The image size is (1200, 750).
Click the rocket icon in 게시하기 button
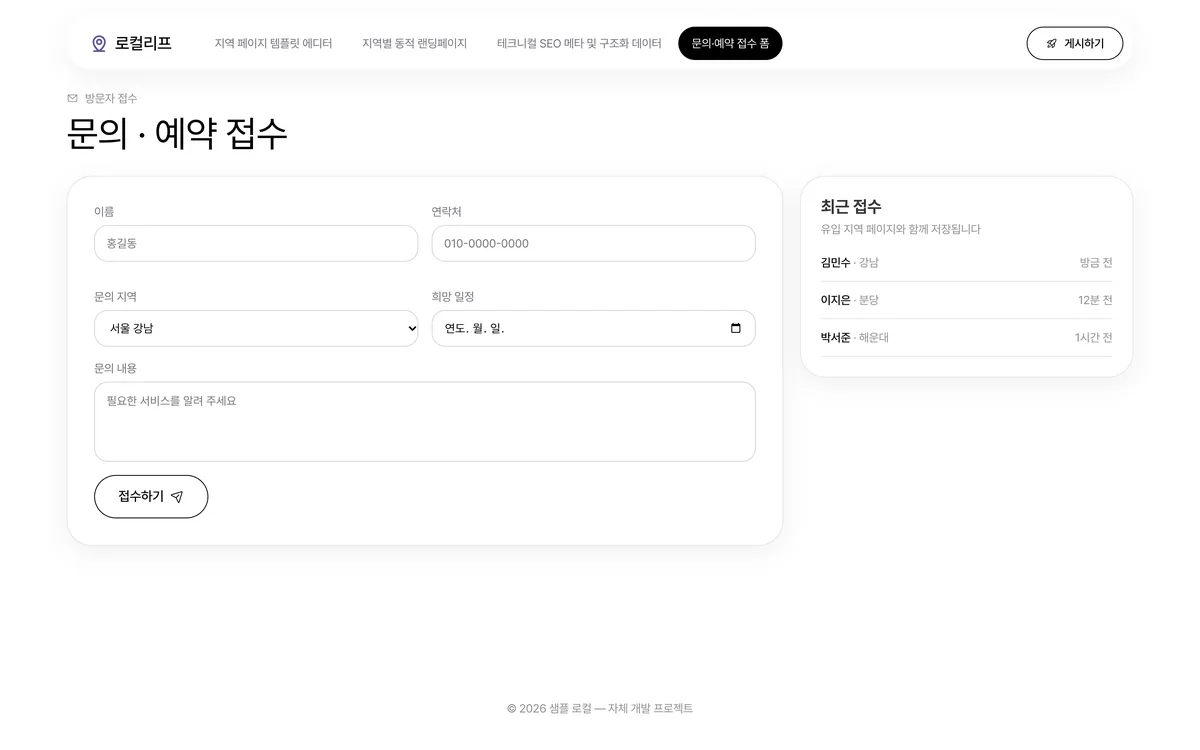pos(1051,44)
